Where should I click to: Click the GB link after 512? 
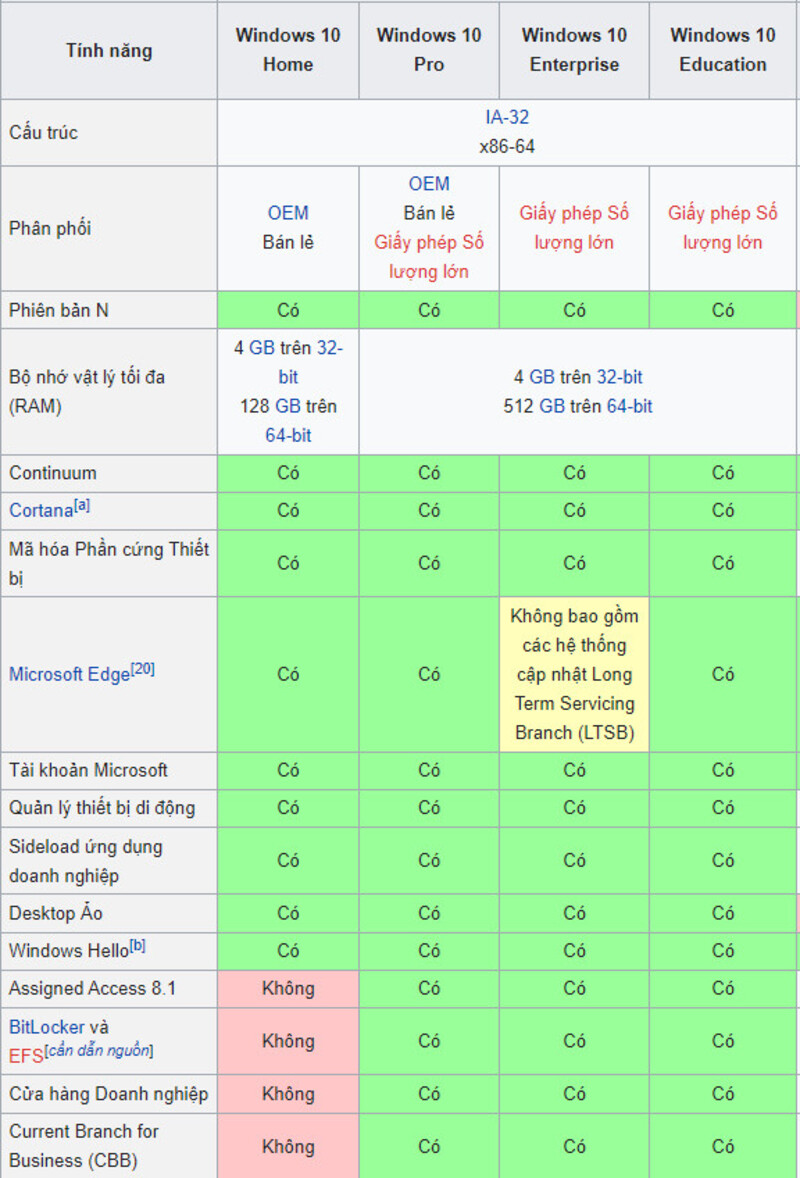pos(552,406)
